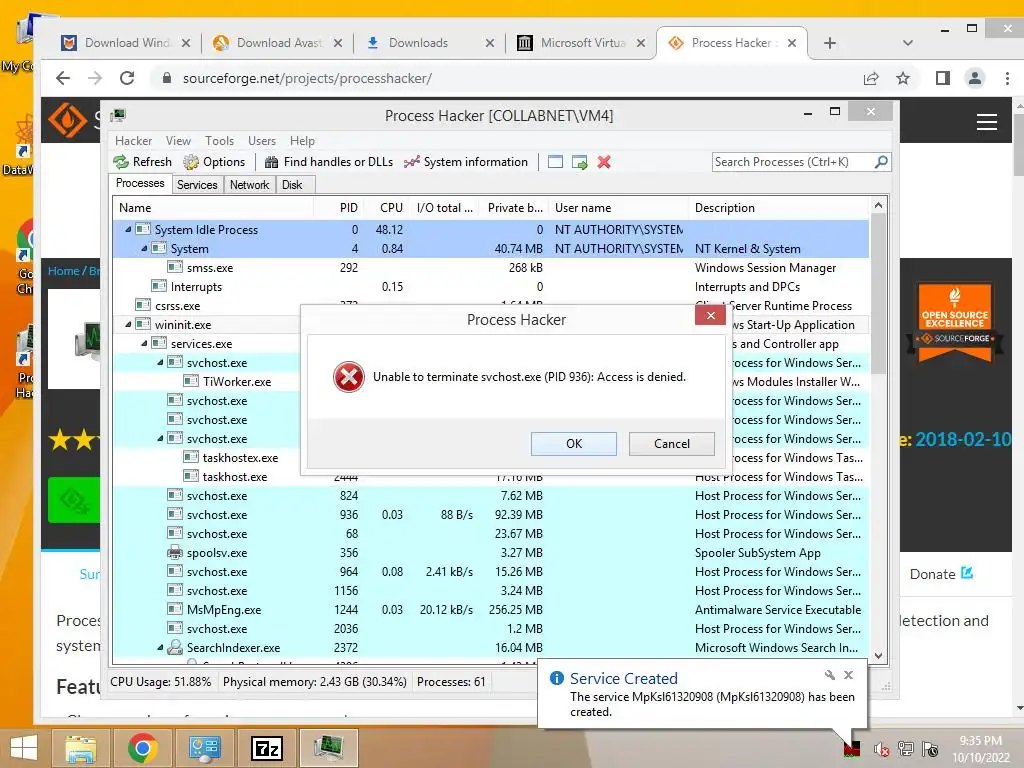Screen dimensions: 1024x768
Task: Collapse the services.exe tree node
Action: tap(144, 343)
